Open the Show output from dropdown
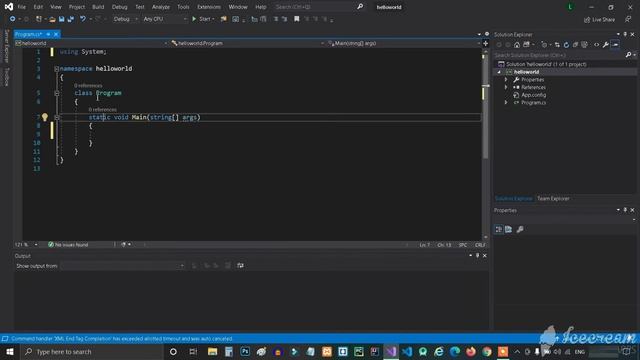The height and width of the screenshot is (360, 640). click(122, 266)
